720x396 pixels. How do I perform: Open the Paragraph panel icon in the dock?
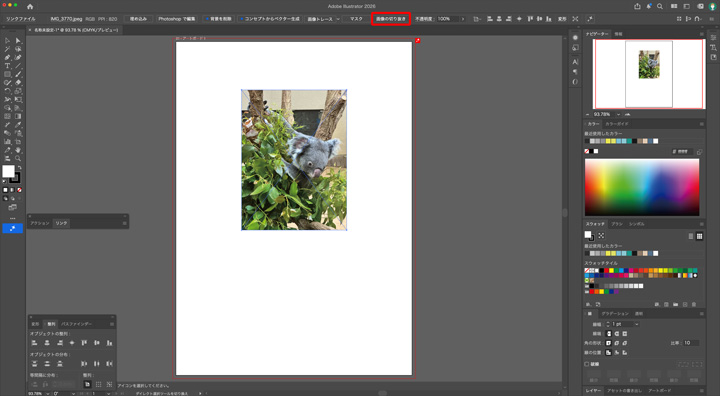pyautogui.click(x=575, y=72)
